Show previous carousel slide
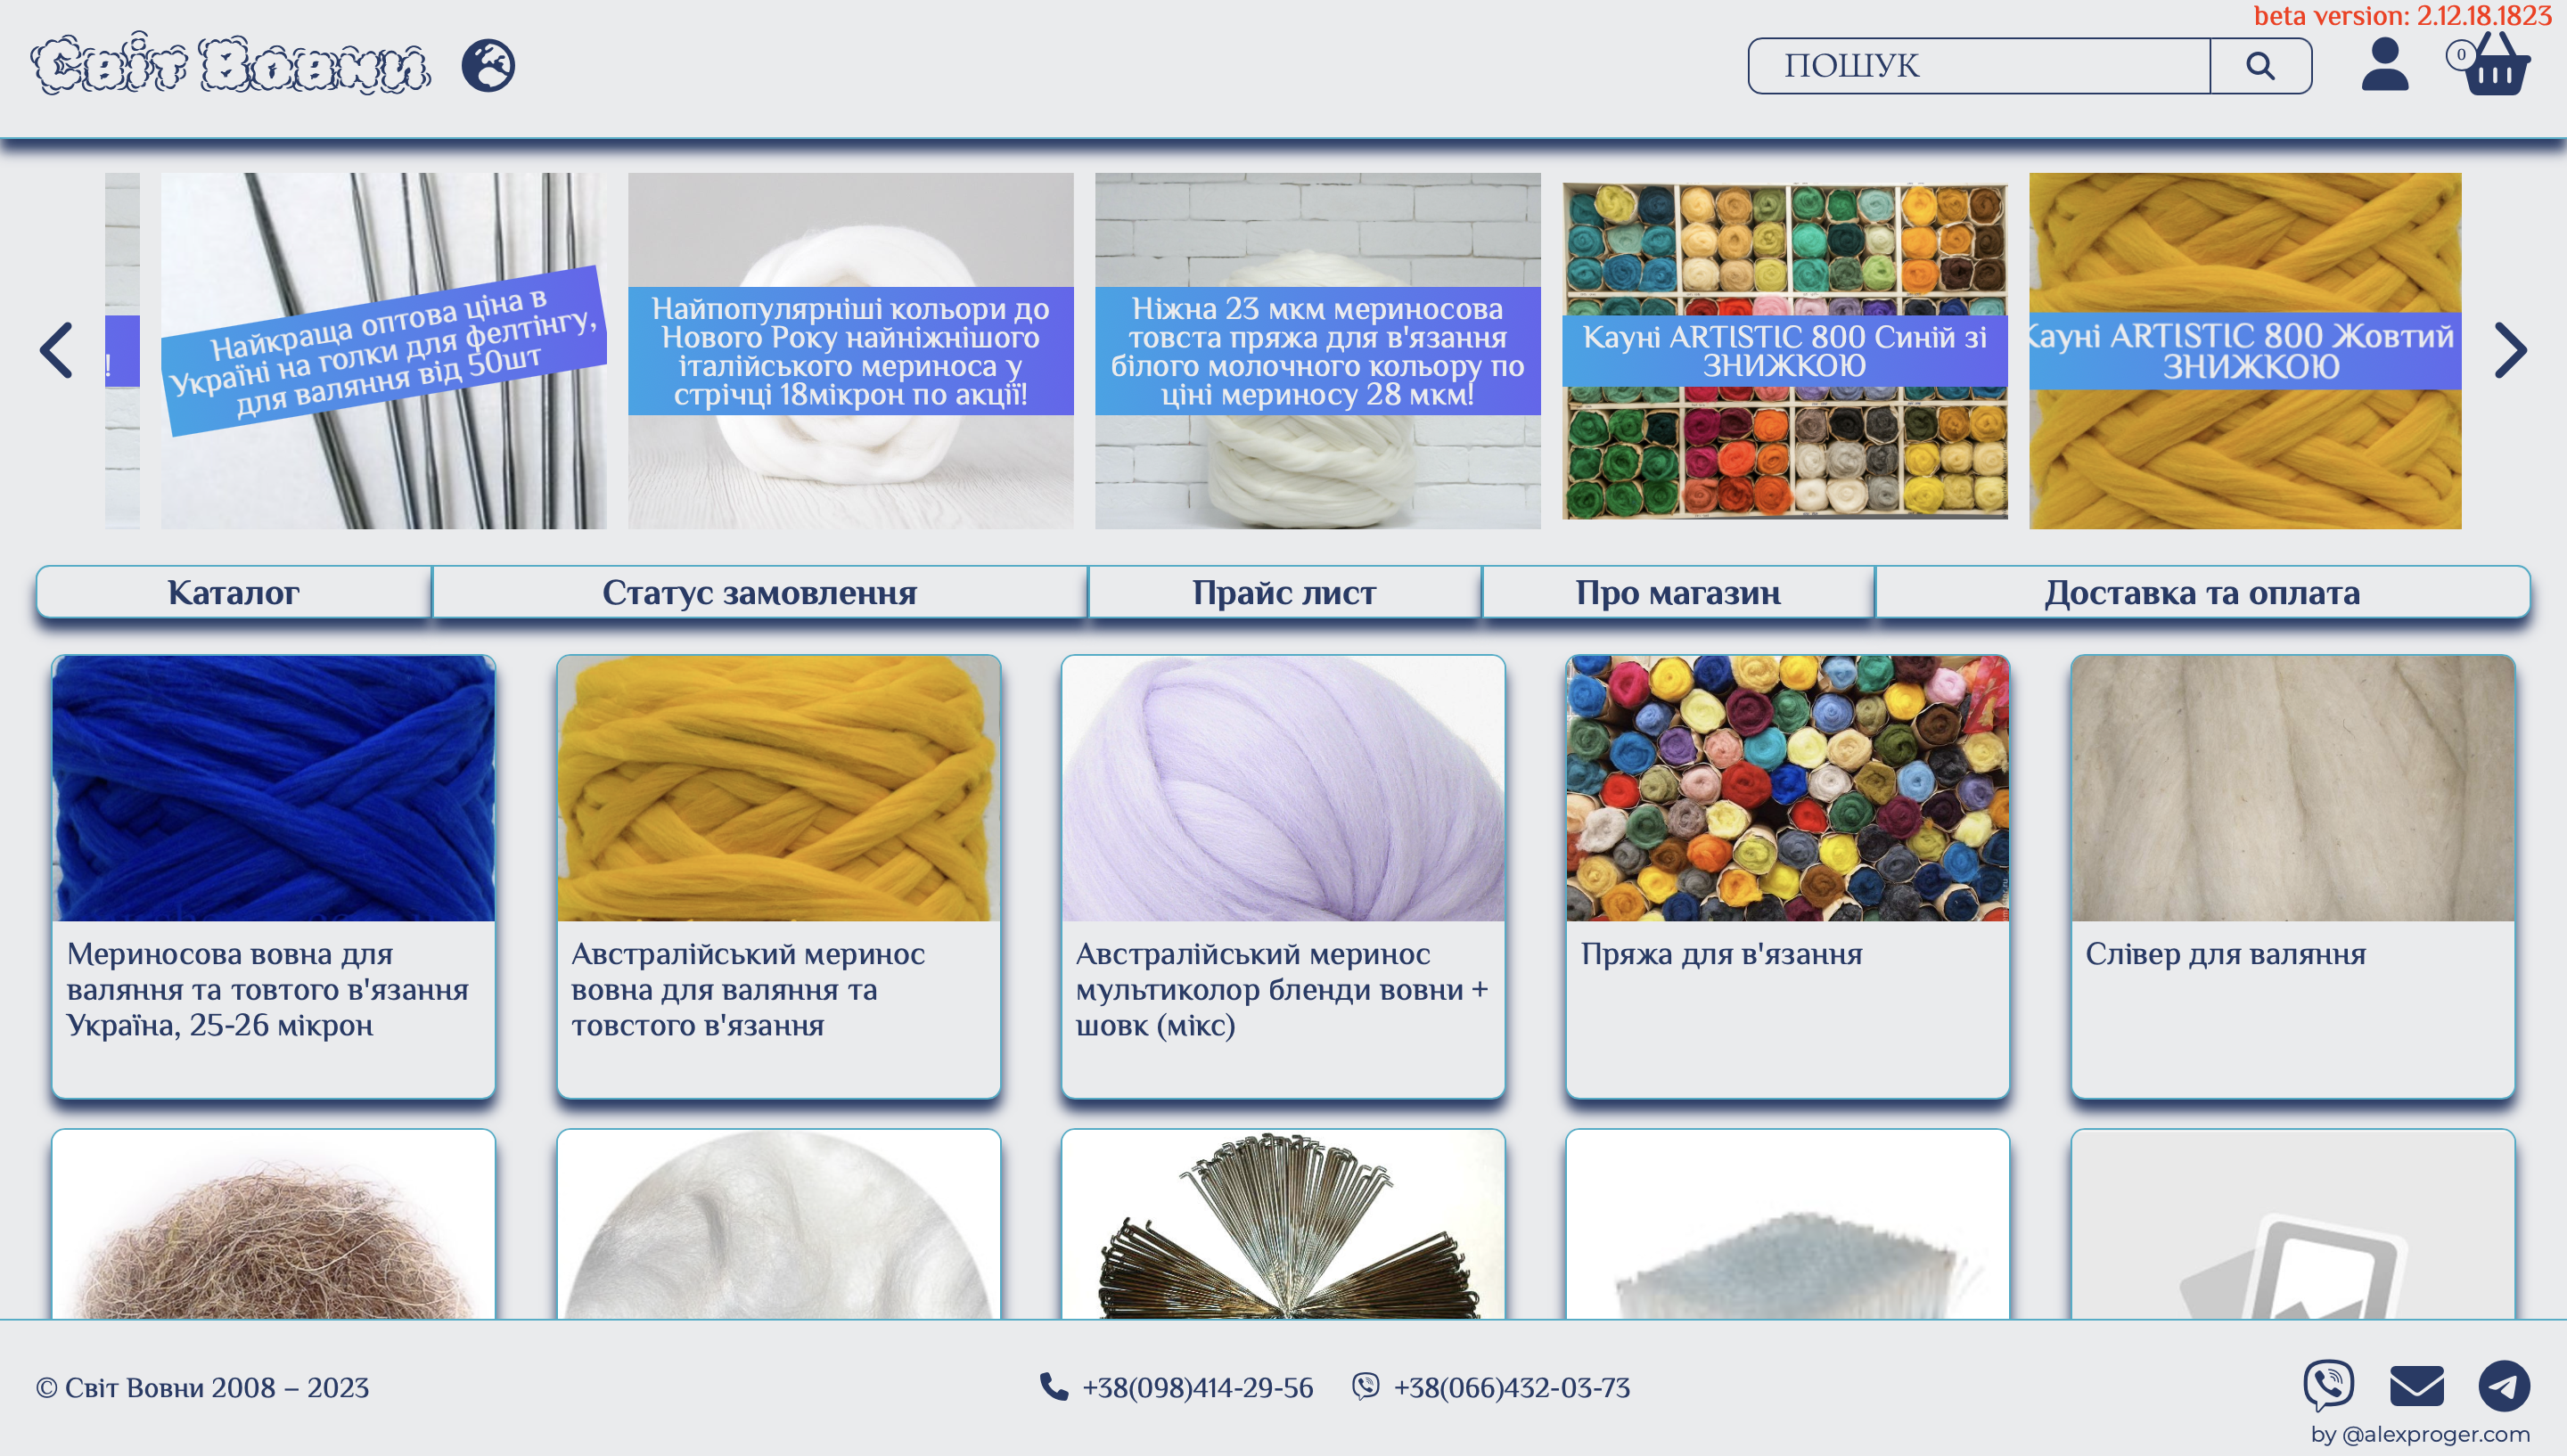Image resolution: width=2567 pixels, height=1456 pixels. click(56, 350)
